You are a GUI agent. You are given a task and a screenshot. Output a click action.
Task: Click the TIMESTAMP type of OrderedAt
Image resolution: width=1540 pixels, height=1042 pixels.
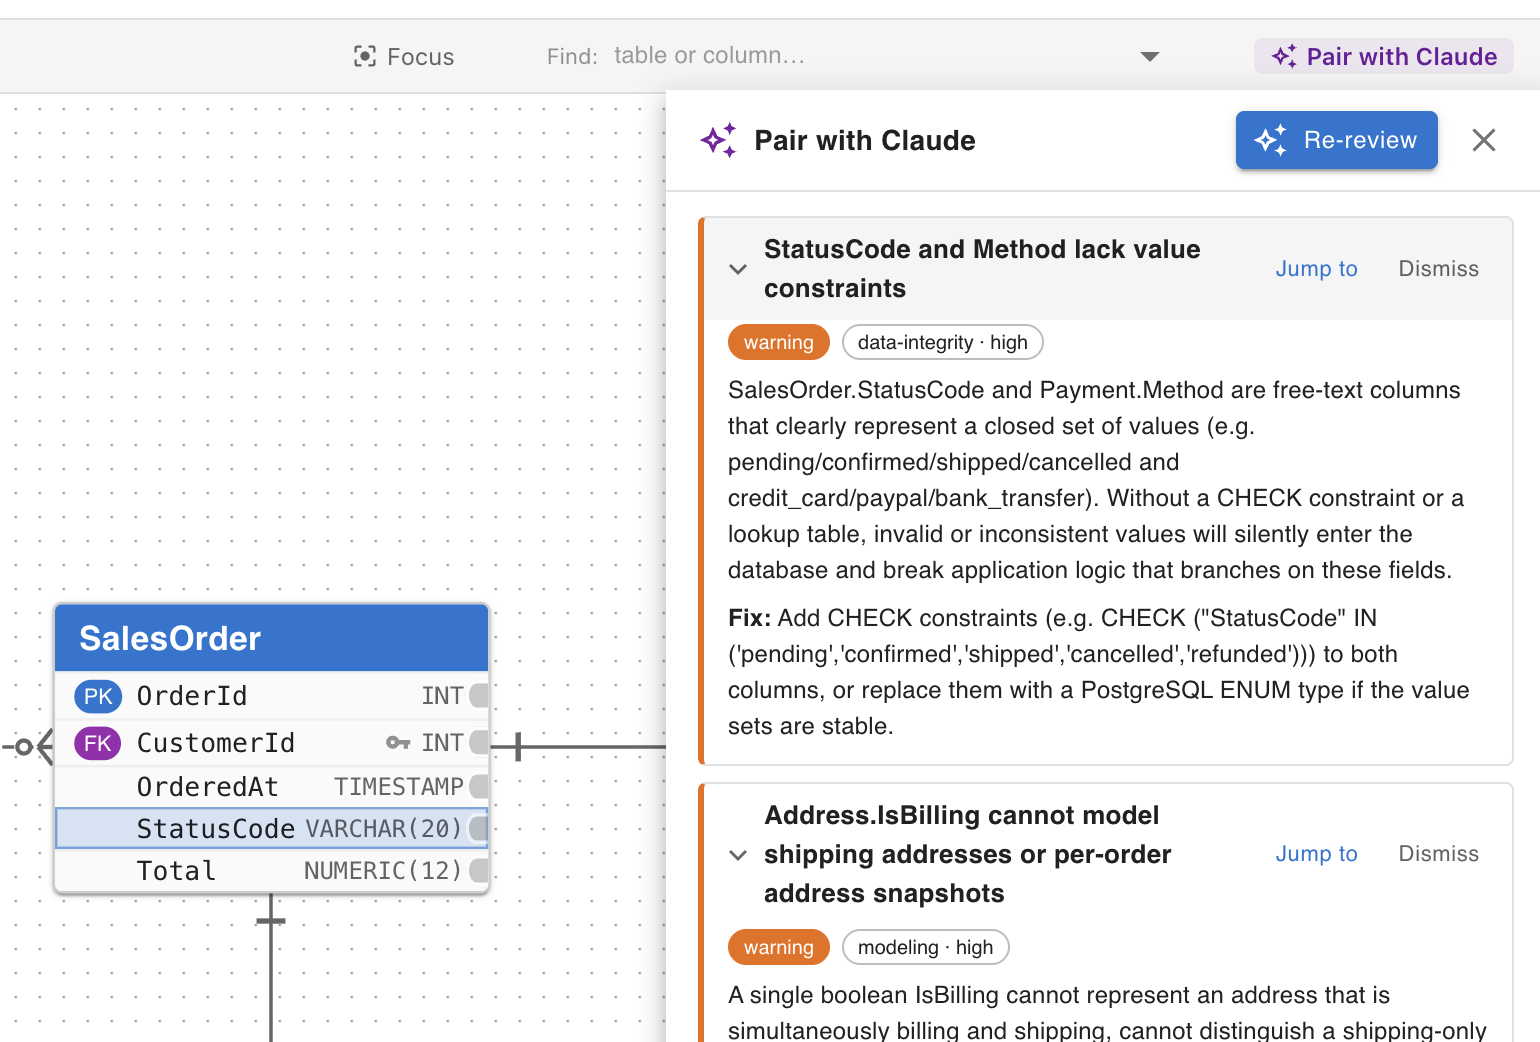click(x=399, y=787)
